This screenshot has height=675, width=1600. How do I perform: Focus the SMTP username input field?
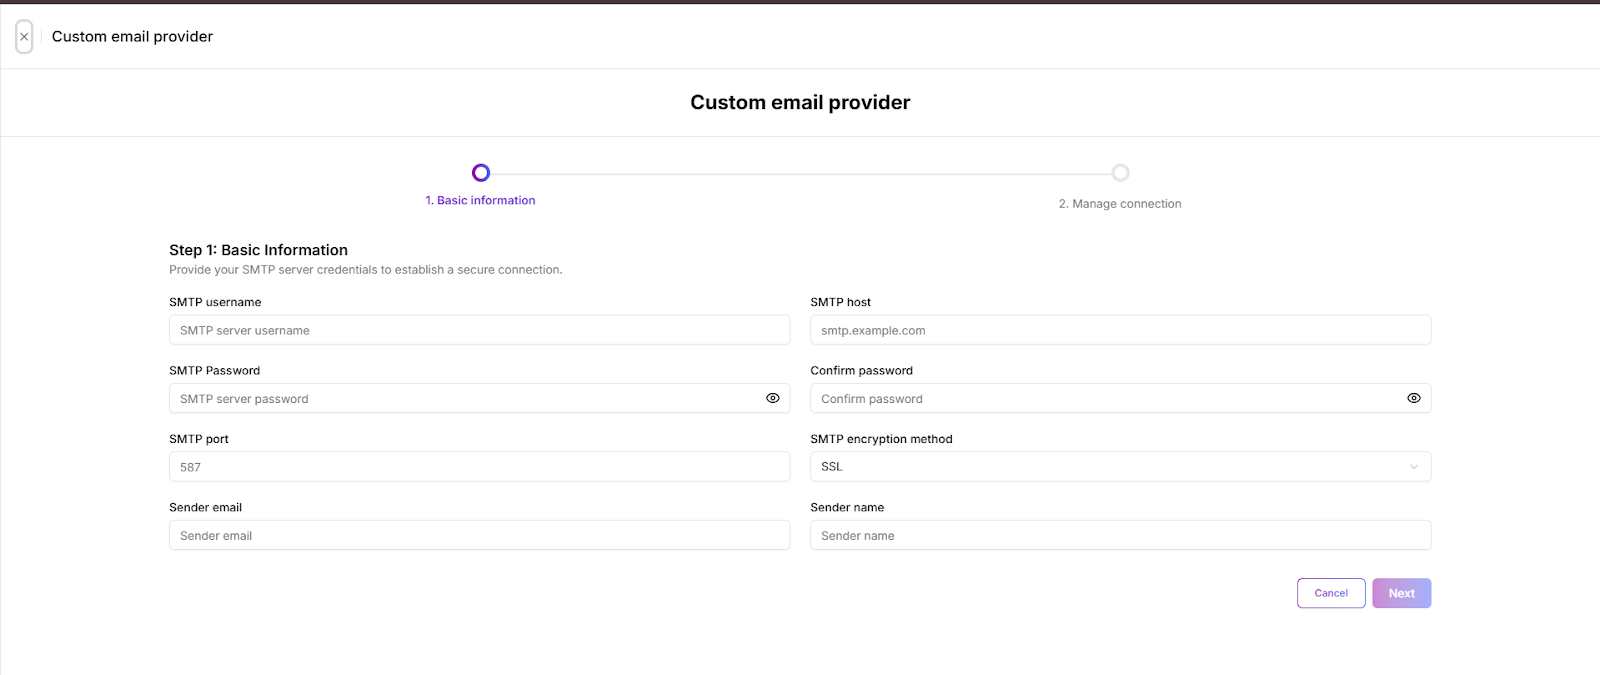[x=479, y=330]
